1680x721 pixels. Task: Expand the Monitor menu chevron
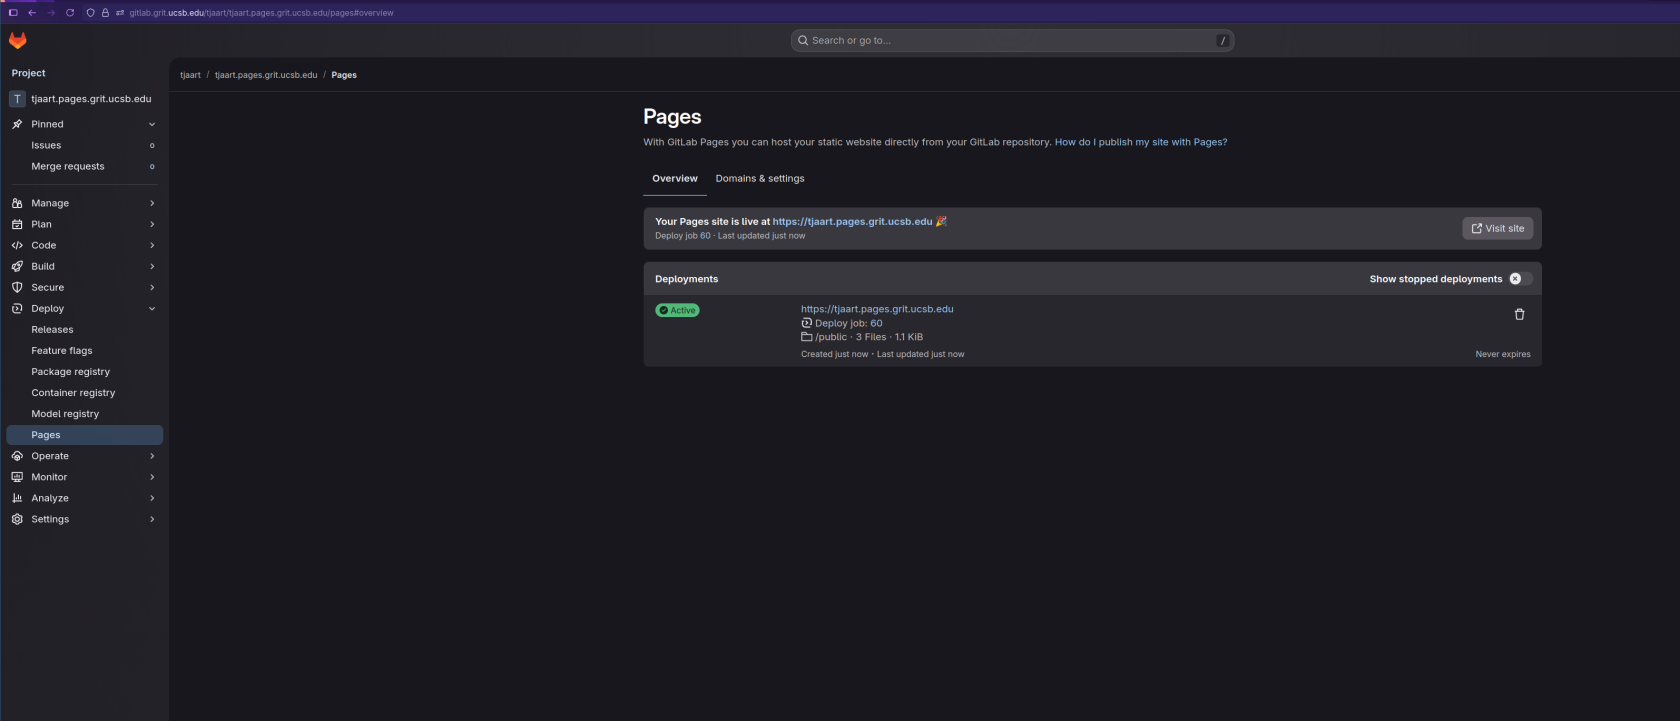[152, 477]
